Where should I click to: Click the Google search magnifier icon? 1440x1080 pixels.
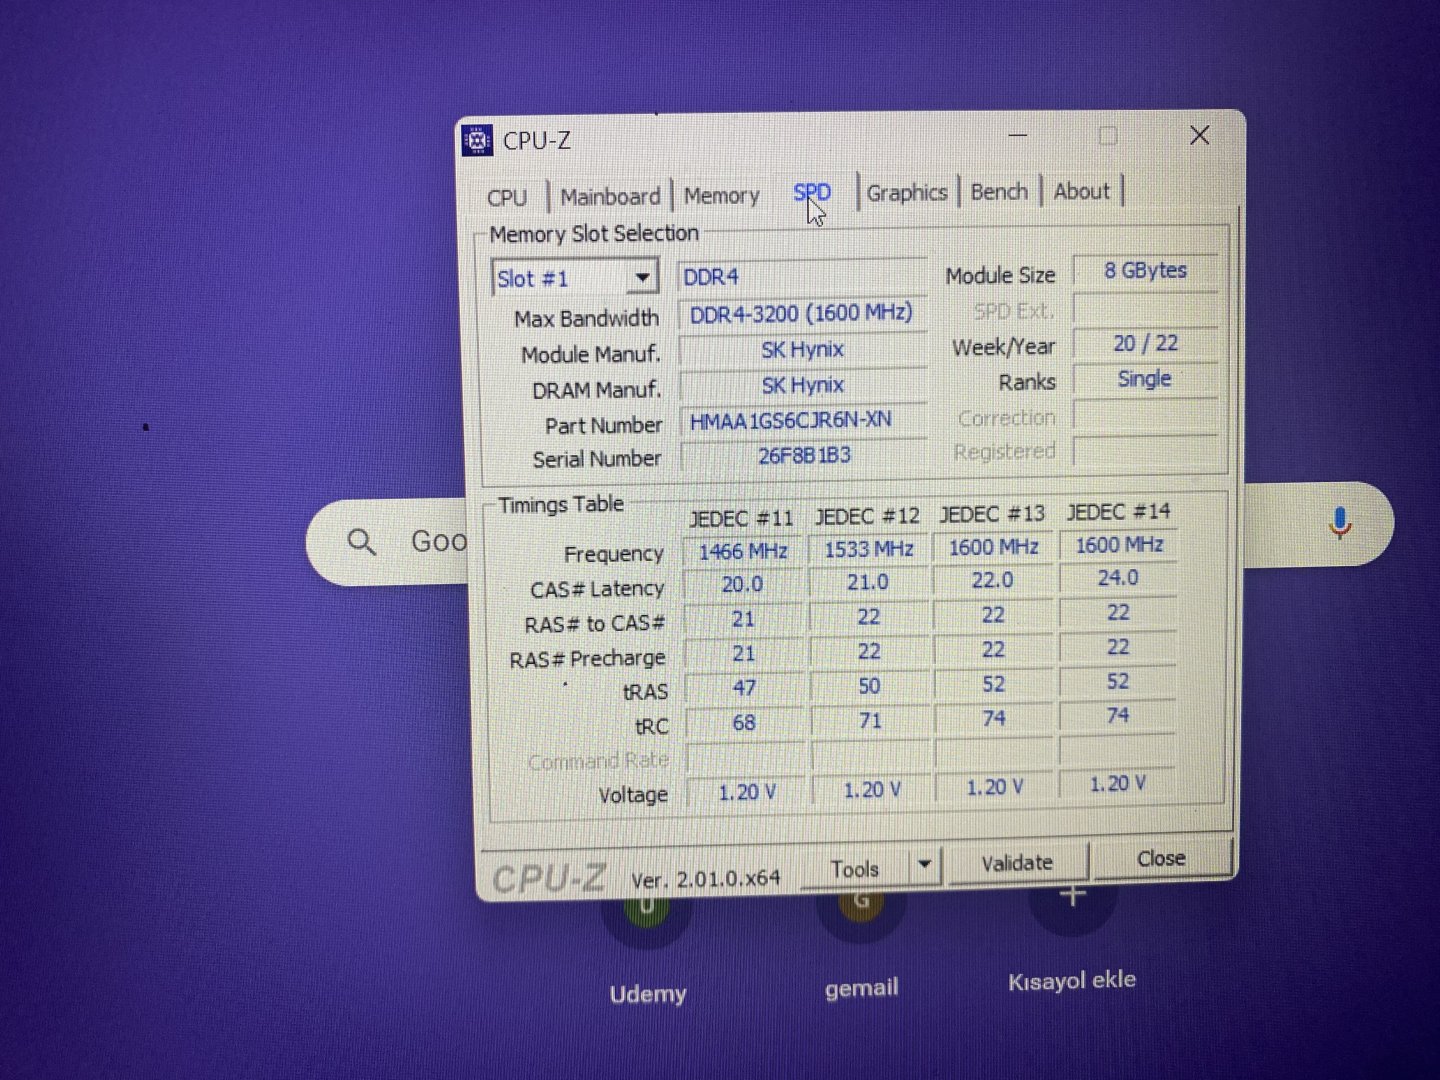[x=362, y=542]
